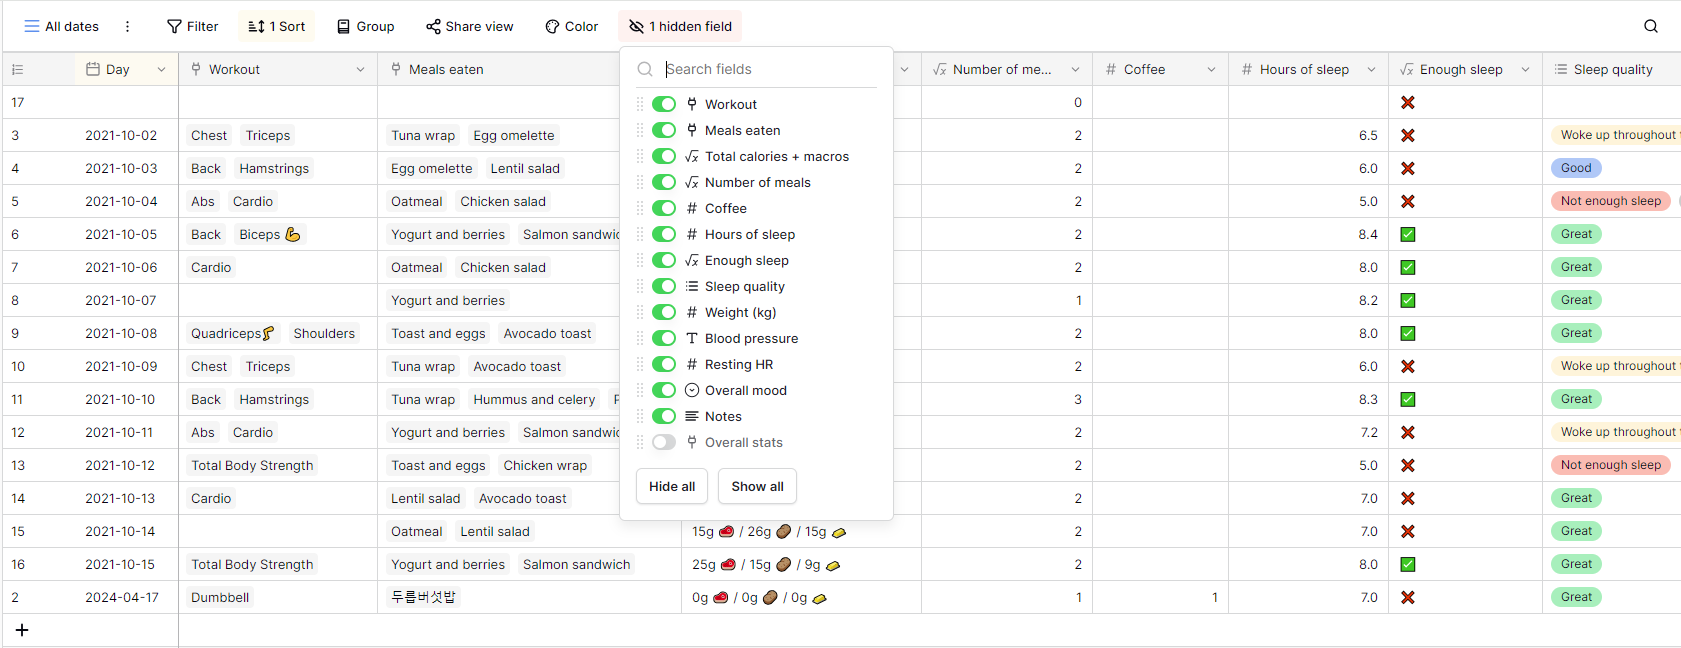Expand the Day column dropdown arrow

pos(161,69)
